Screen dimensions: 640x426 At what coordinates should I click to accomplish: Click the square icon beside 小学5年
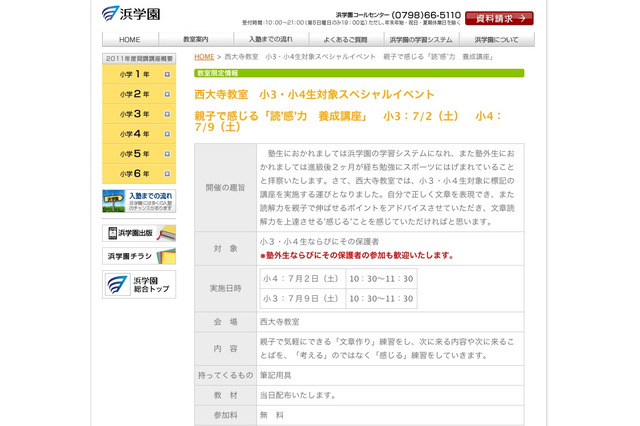167,154
